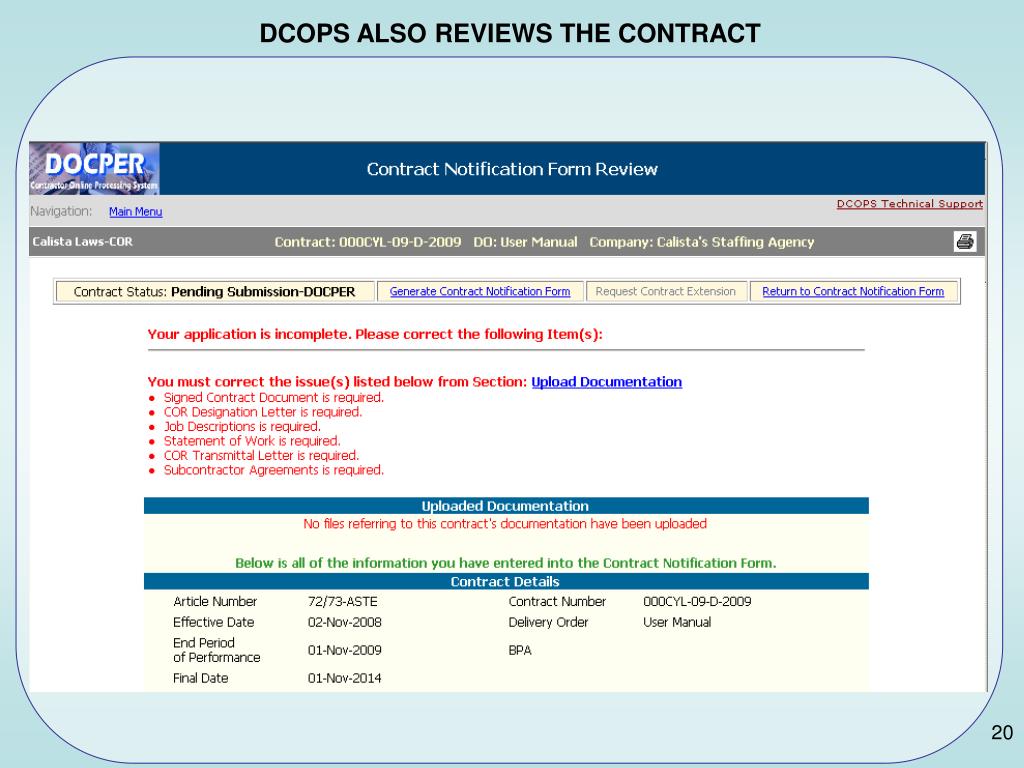1024x768 pixels.
Task: Click the printer icon
Action: pyautogui.click(x=965, y=242)
